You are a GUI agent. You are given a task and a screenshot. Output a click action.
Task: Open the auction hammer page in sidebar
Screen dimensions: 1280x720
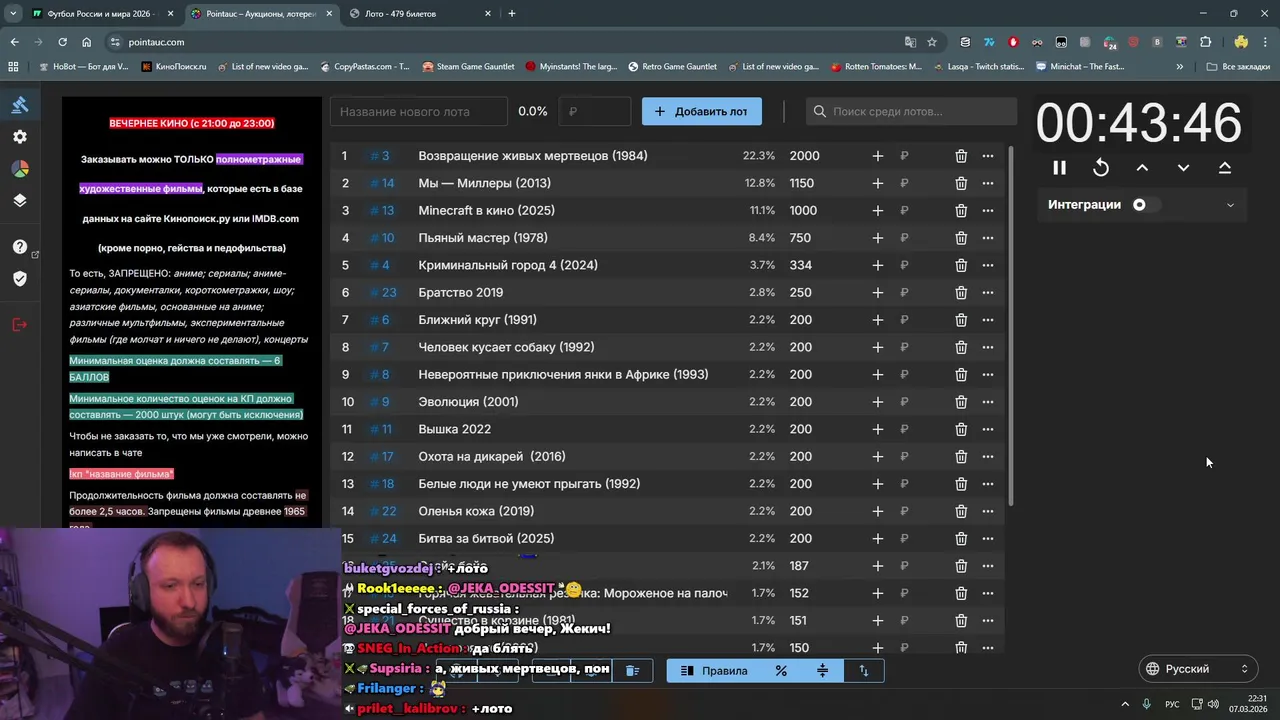pyautogui.click(x=20, y=104)
